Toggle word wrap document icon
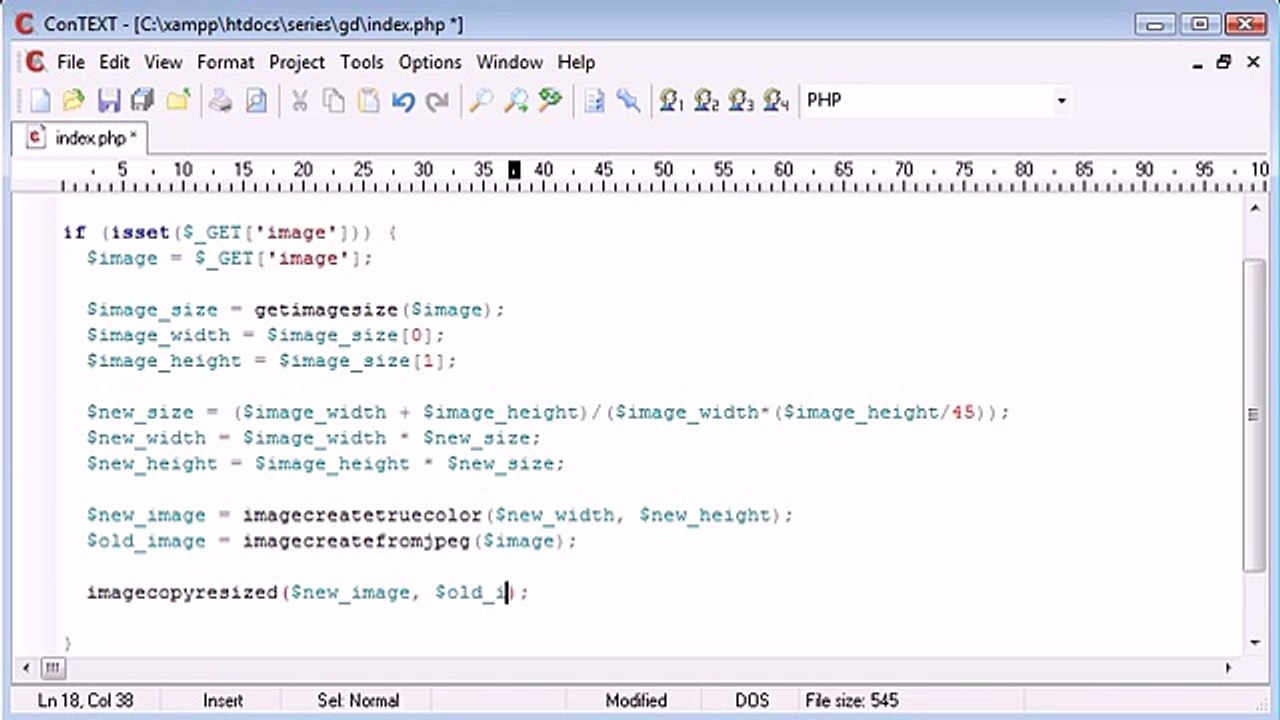This screenshot has height=720, width=1280. coord(594,100)
